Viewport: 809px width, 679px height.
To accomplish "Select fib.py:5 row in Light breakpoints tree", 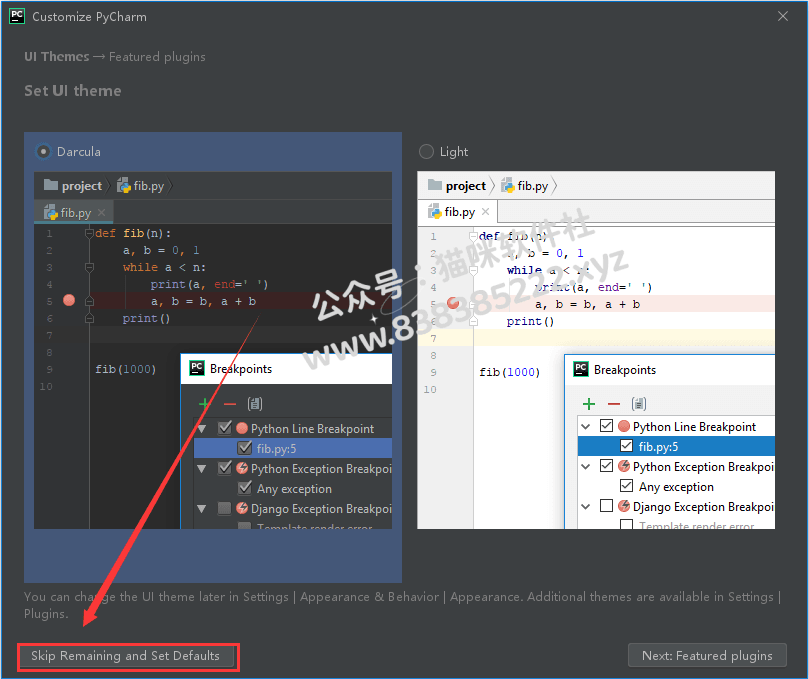I will [x=676, y=446].
